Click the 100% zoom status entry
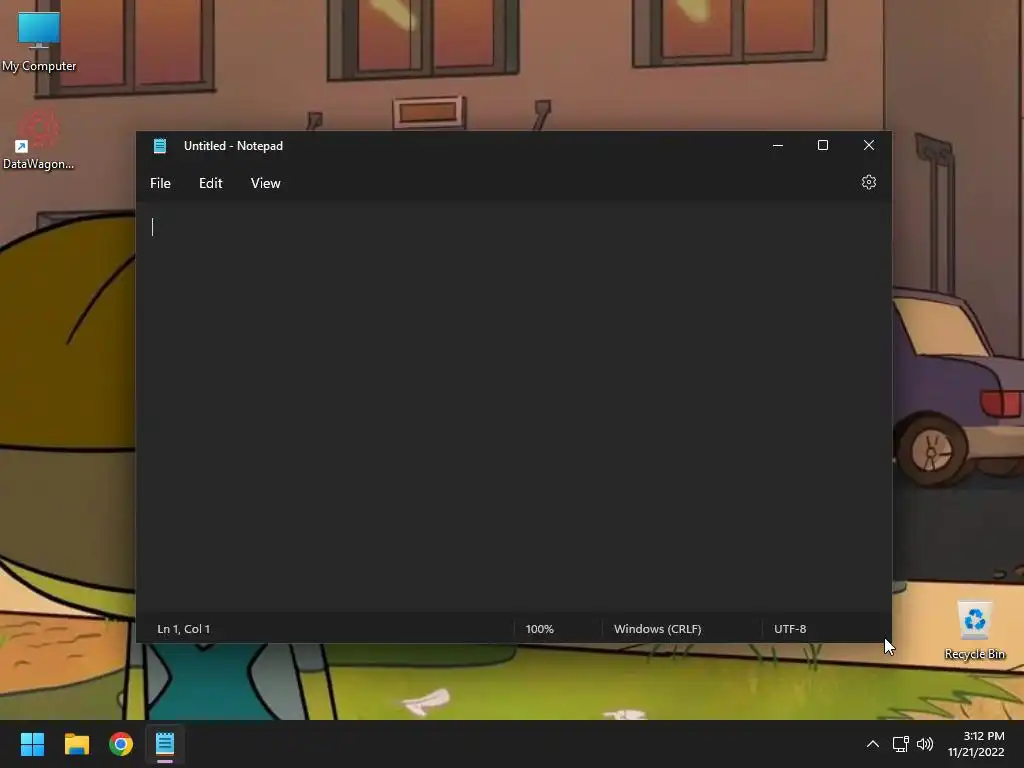 pos(539,629)
